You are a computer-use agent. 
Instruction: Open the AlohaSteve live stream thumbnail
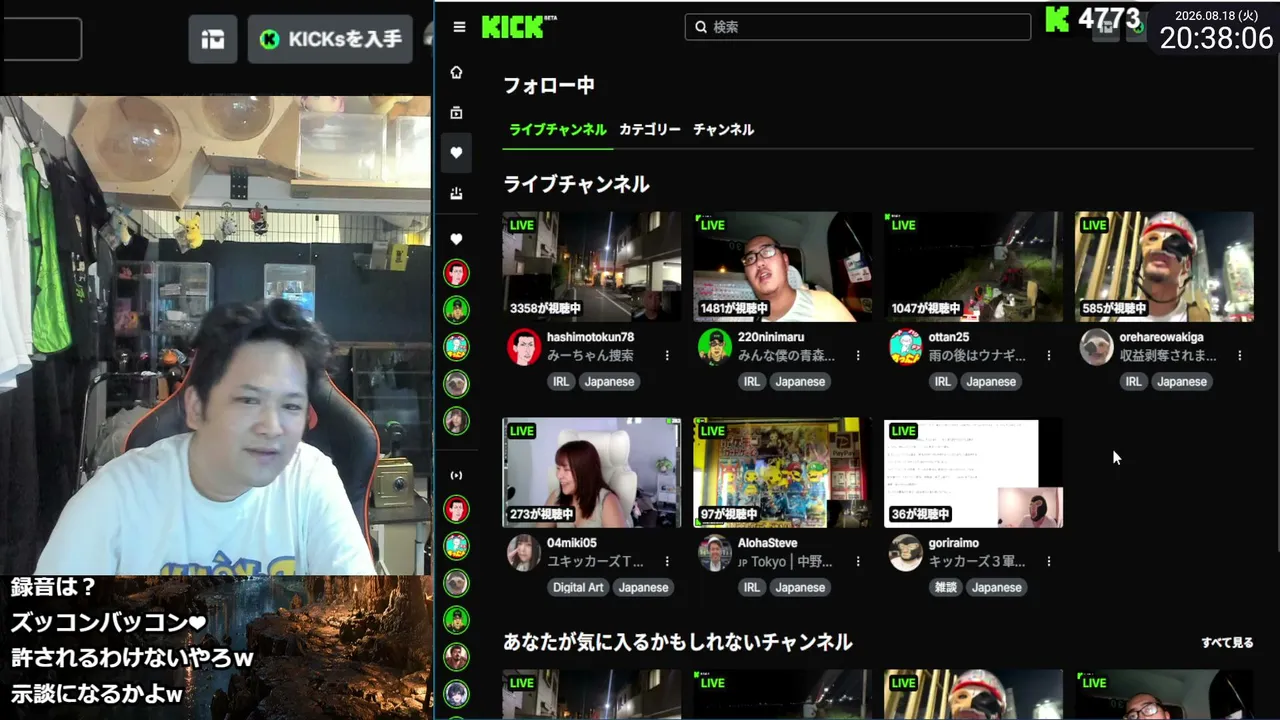(x=783, y=472)
